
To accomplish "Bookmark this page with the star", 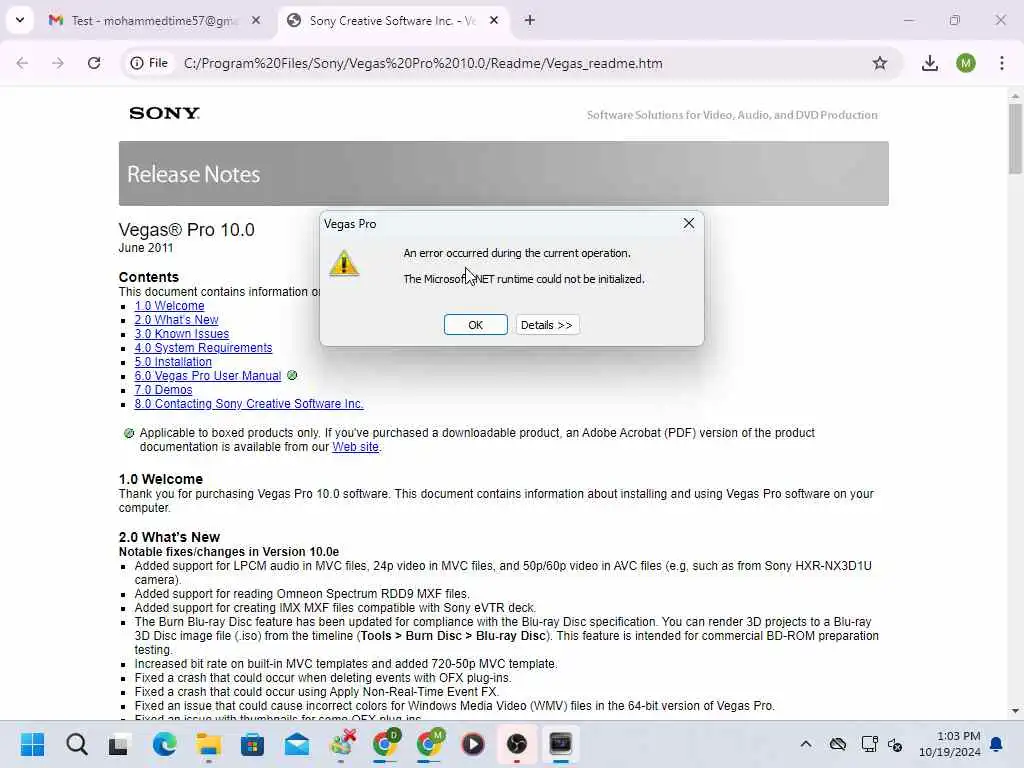I will point(880,63).
